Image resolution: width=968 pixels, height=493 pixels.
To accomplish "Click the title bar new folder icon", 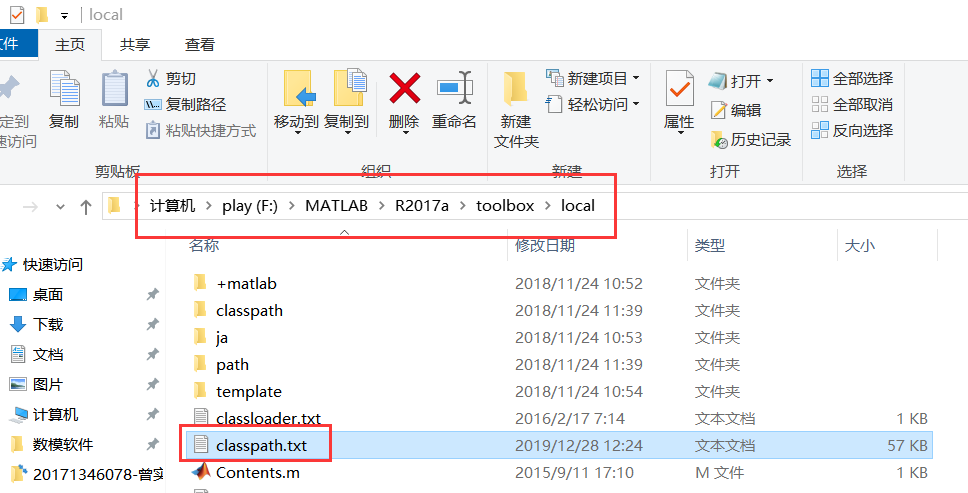I will point(42,14).
